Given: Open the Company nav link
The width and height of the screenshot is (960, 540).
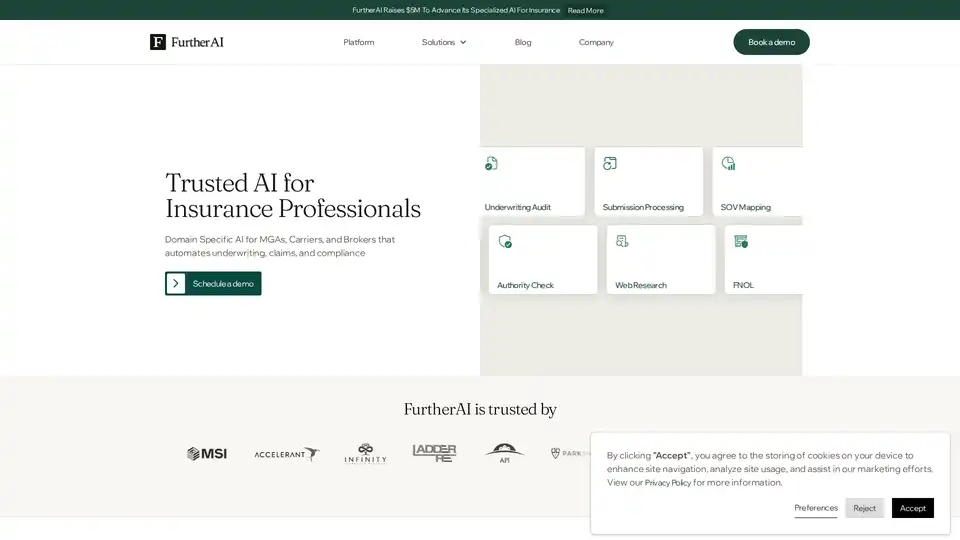Looking at the screenshot, I should point(596,42).
